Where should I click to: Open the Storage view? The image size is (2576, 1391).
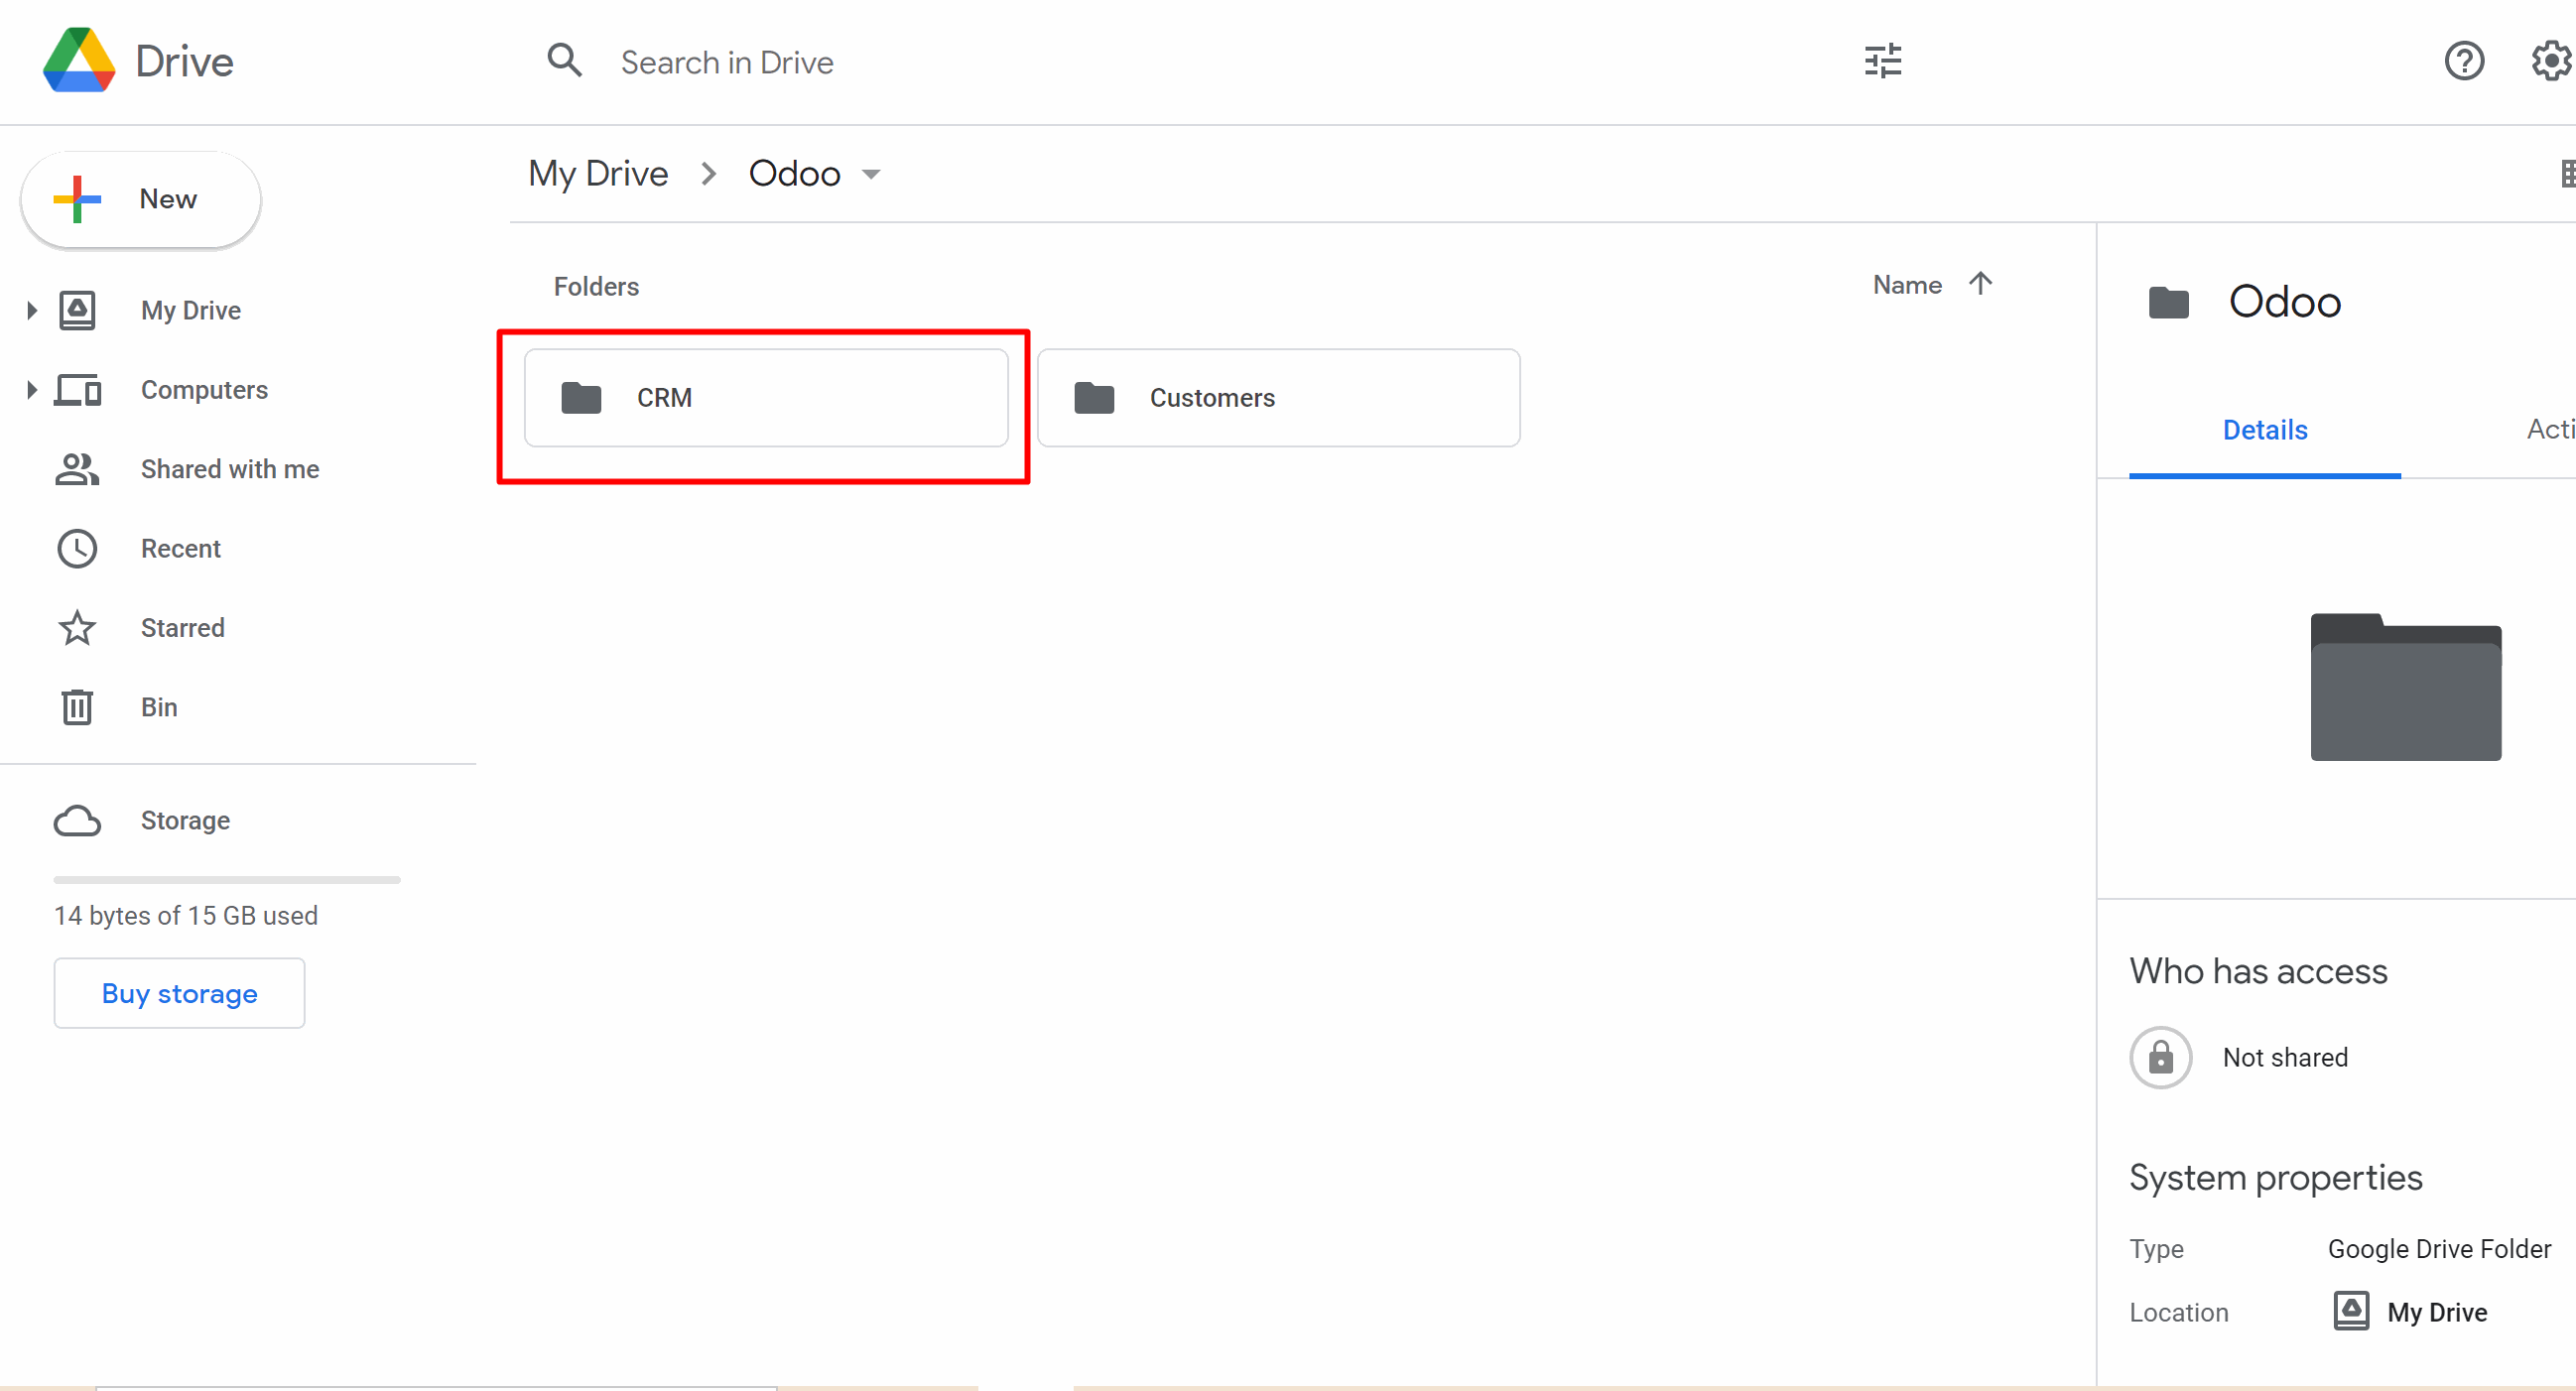click(x=185, y=820)
